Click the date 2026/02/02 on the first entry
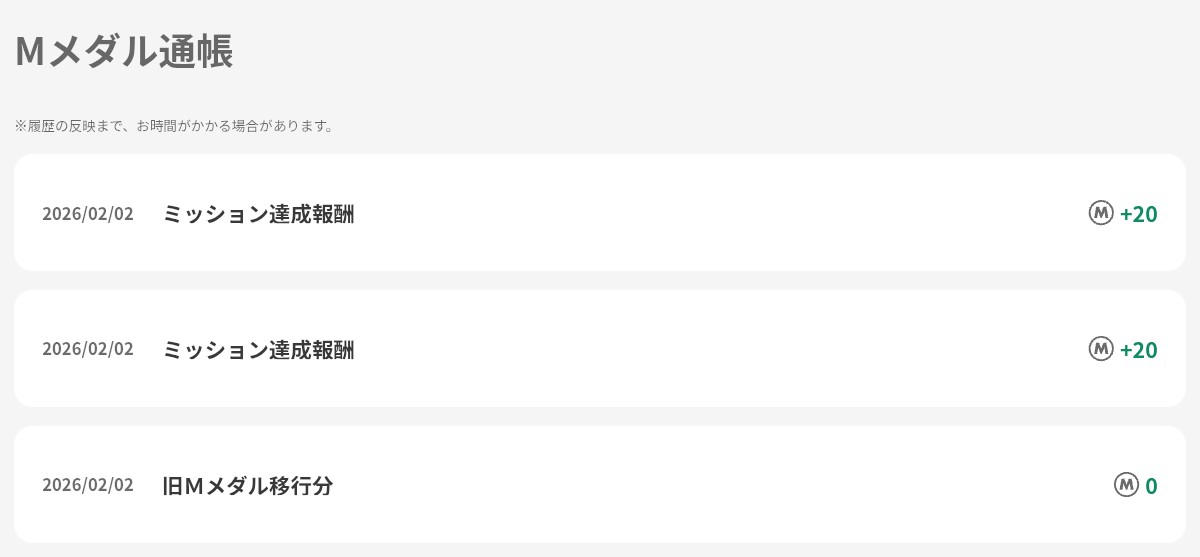 88,214
